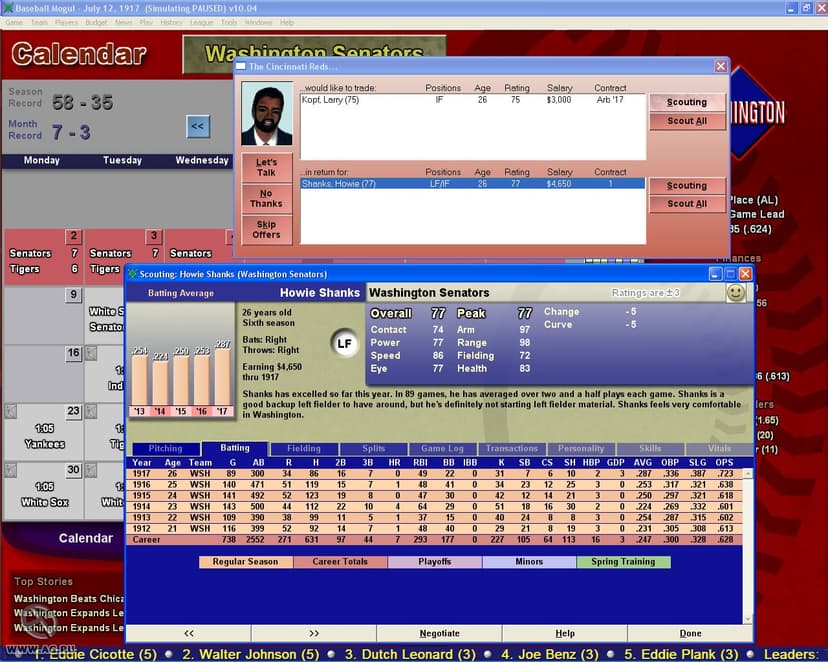
Task: Show Spring Training stats
Action: point(624,562)
